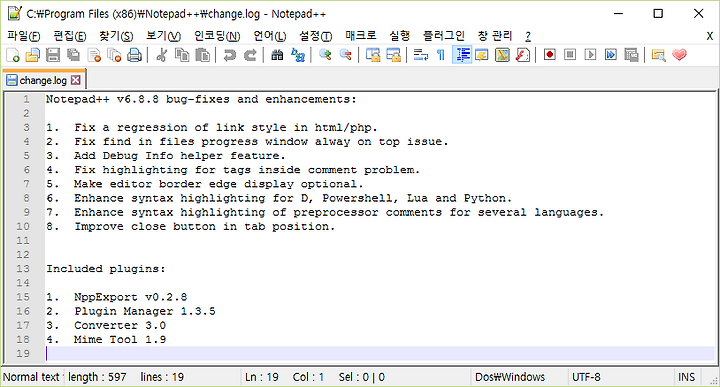Open the 창 관리 menu
720x387 pixels.
click(x=495, y=36)
